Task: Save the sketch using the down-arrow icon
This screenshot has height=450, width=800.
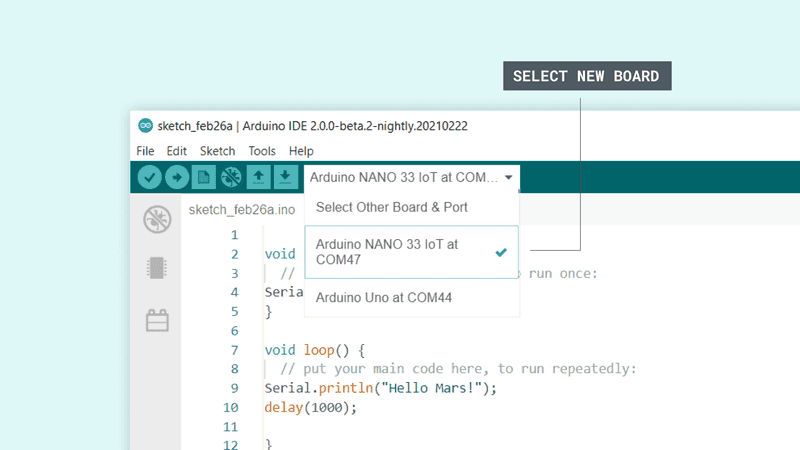Action: coord(285,177)
